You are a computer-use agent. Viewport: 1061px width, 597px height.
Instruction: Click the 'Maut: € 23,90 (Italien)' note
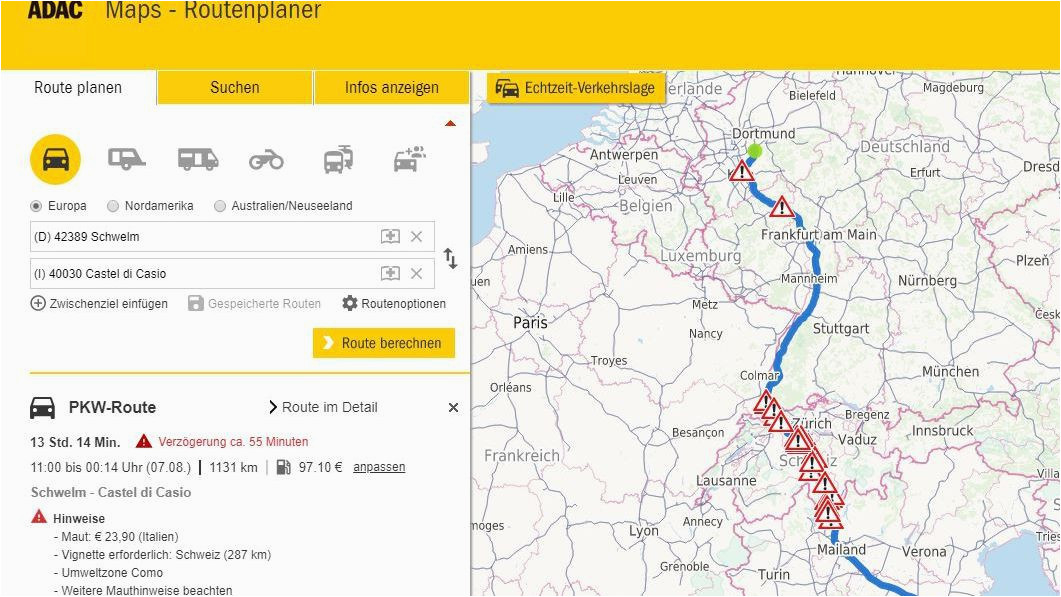(x=116, y=537)
